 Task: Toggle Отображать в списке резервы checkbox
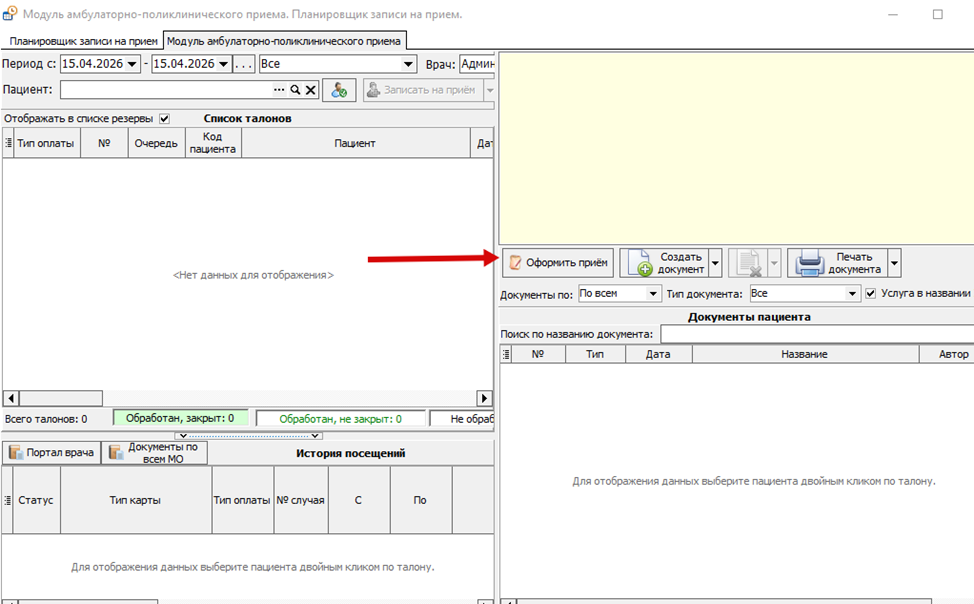click(x=164, y=118)
